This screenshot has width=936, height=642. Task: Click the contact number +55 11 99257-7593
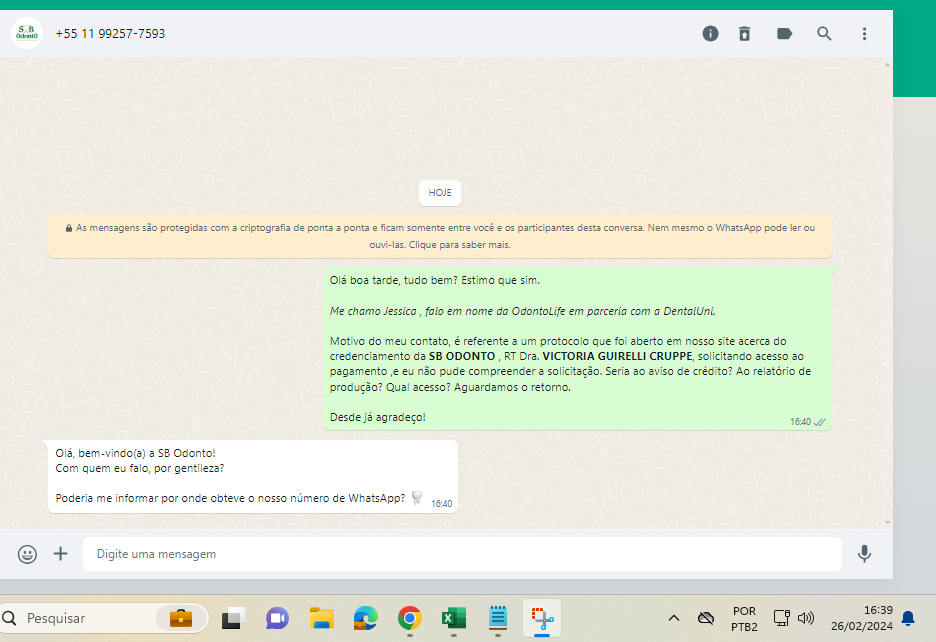[110, 33]
